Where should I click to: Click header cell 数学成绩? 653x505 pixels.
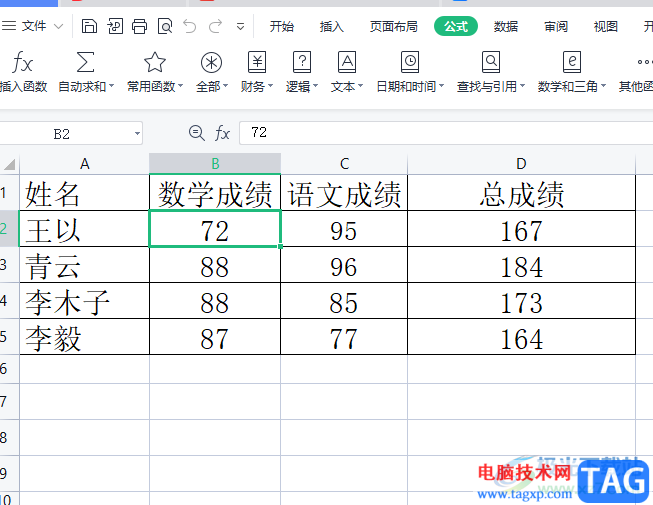215,193
